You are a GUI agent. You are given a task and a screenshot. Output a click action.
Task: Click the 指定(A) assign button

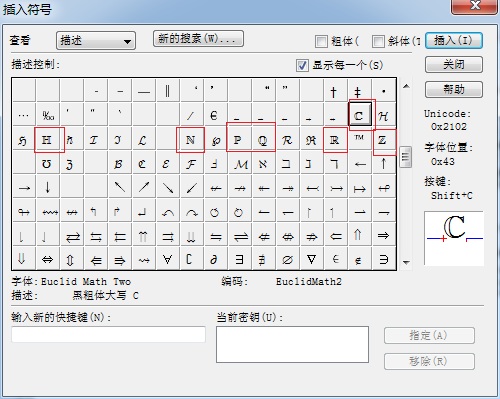pyautogui.click(x=429, y=335)
